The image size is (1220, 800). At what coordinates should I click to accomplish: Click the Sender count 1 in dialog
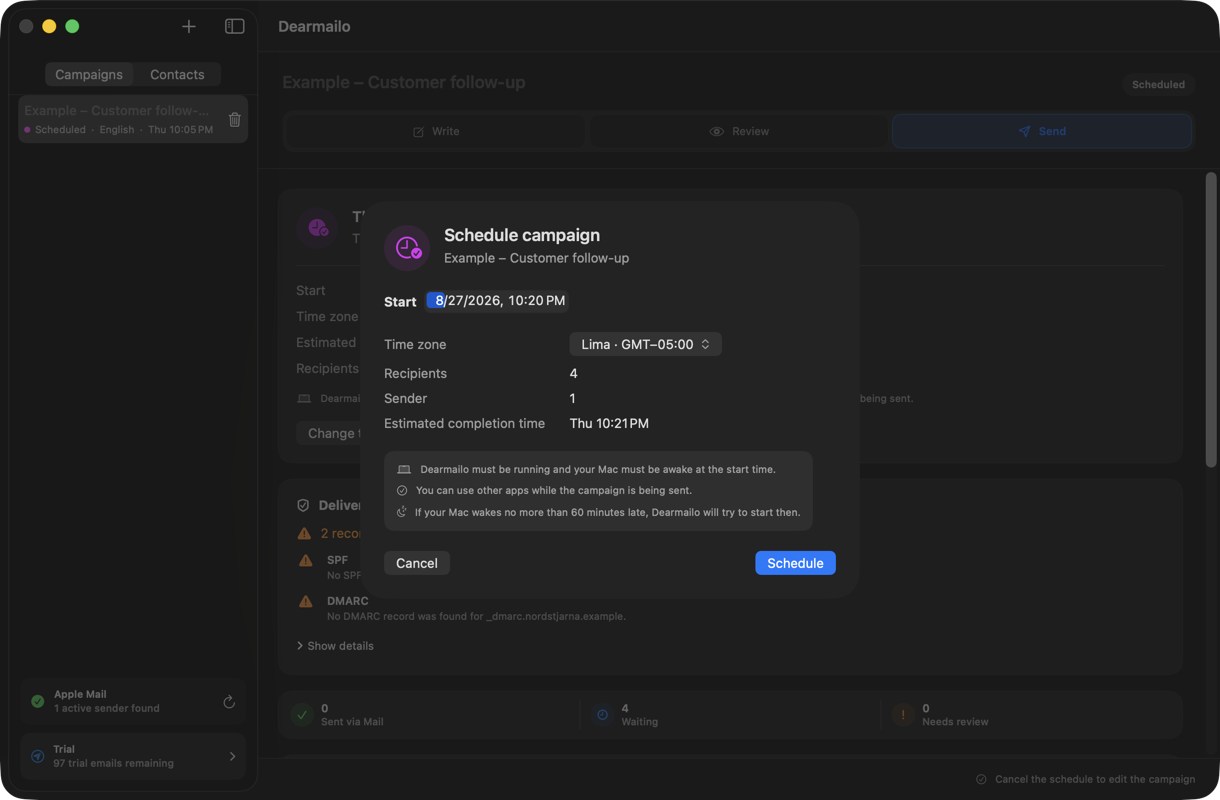pyautogui.click(x=573, y=398)
